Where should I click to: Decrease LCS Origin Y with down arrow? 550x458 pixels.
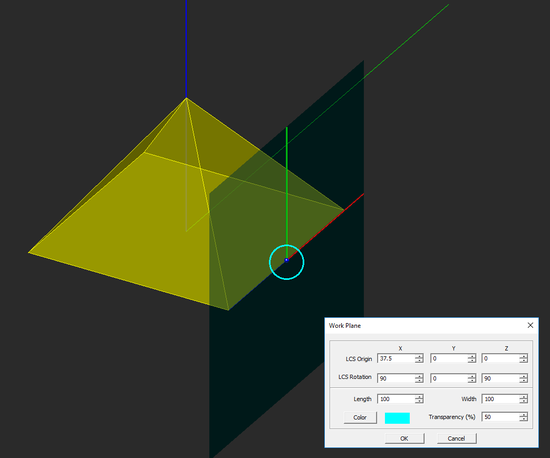point(472,361)
